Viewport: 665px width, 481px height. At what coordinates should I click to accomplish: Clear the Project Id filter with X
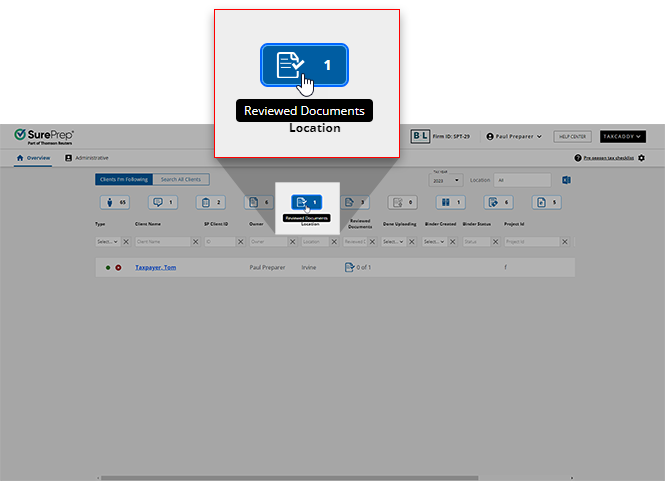pos(564,242)
